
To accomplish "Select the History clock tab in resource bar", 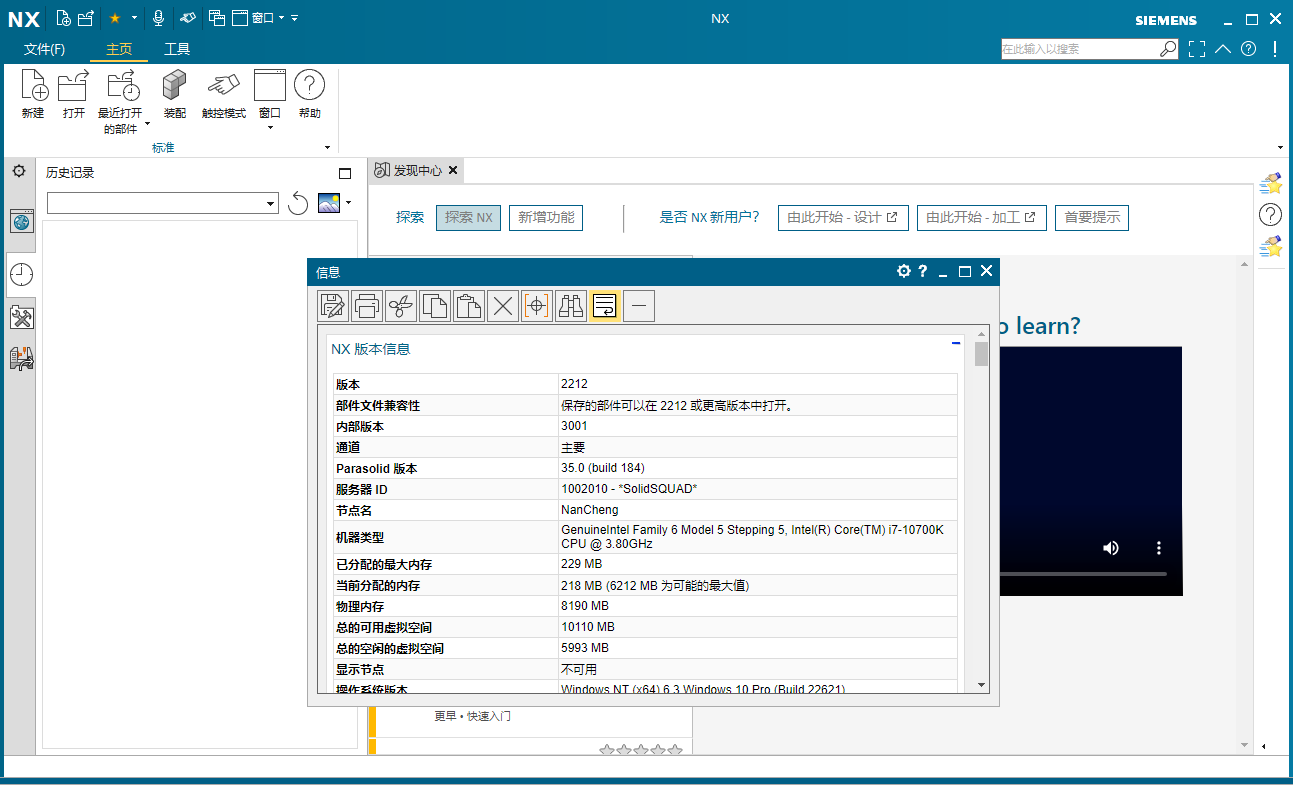I will [x=21, y=274].
